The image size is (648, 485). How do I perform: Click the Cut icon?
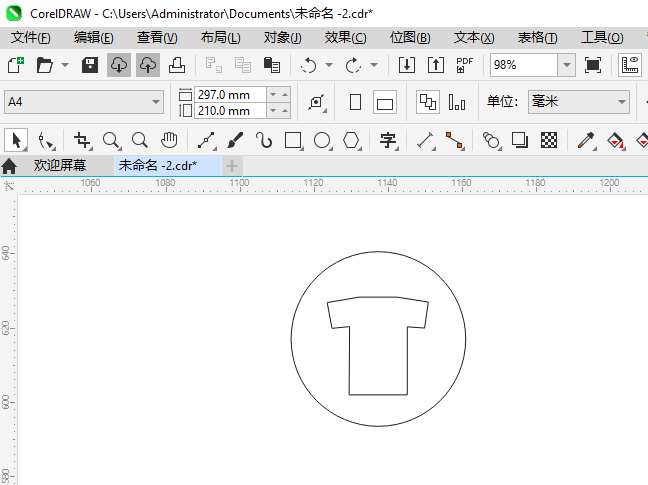tap(214, 65)
